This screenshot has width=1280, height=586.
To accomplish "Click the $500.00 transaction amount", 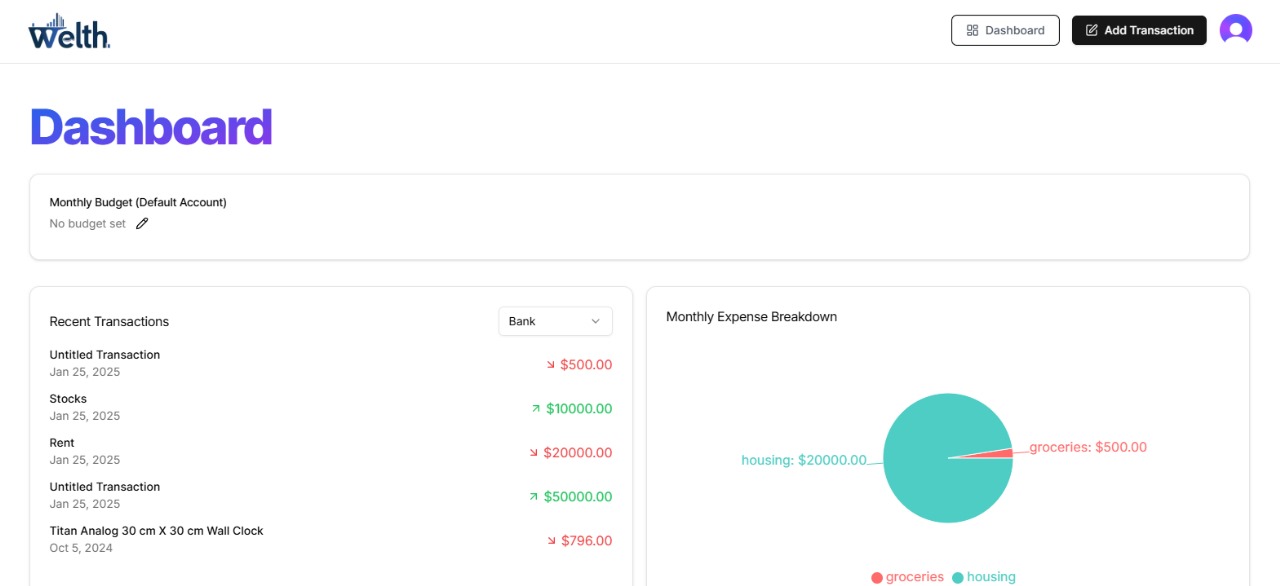I will pyautogui.click(x=586, y=365).
